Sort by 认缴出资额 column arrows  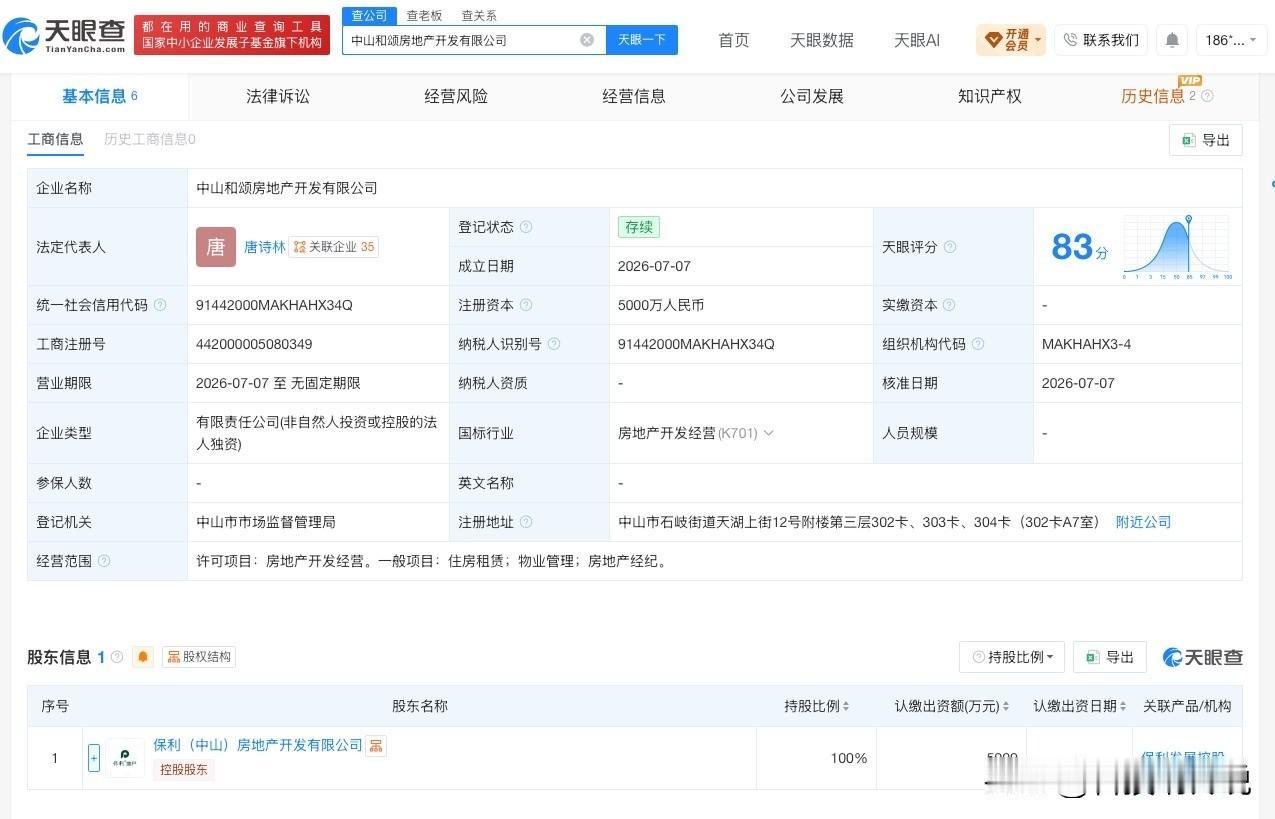pos(1006,706)
